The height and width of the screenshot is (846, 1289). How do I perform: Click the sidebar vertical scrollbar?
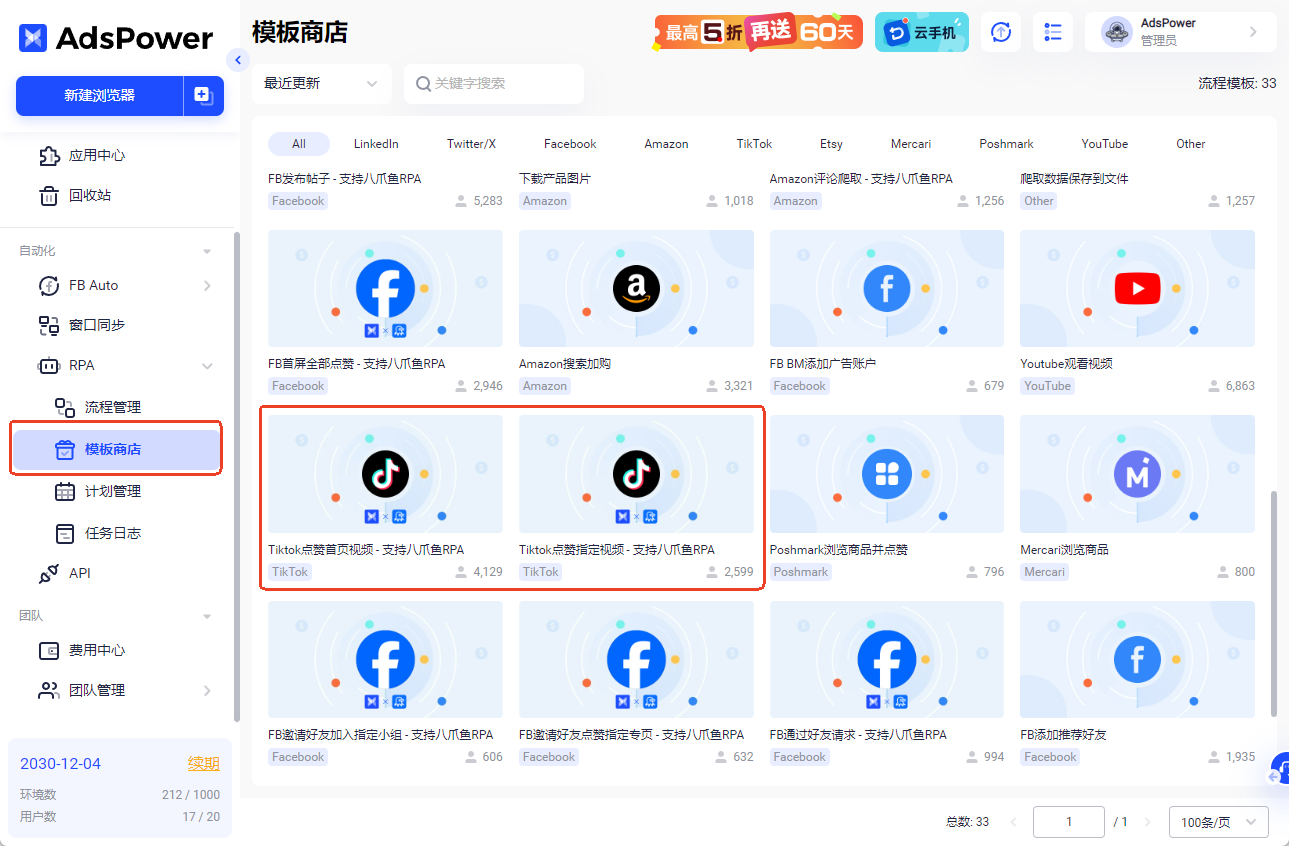click(x=237, y=476)
